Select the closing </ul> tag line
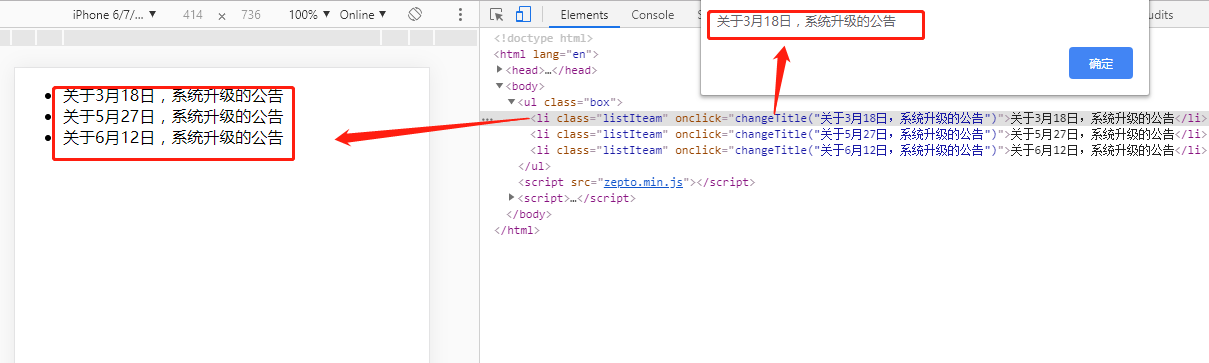 pos(535,166)
